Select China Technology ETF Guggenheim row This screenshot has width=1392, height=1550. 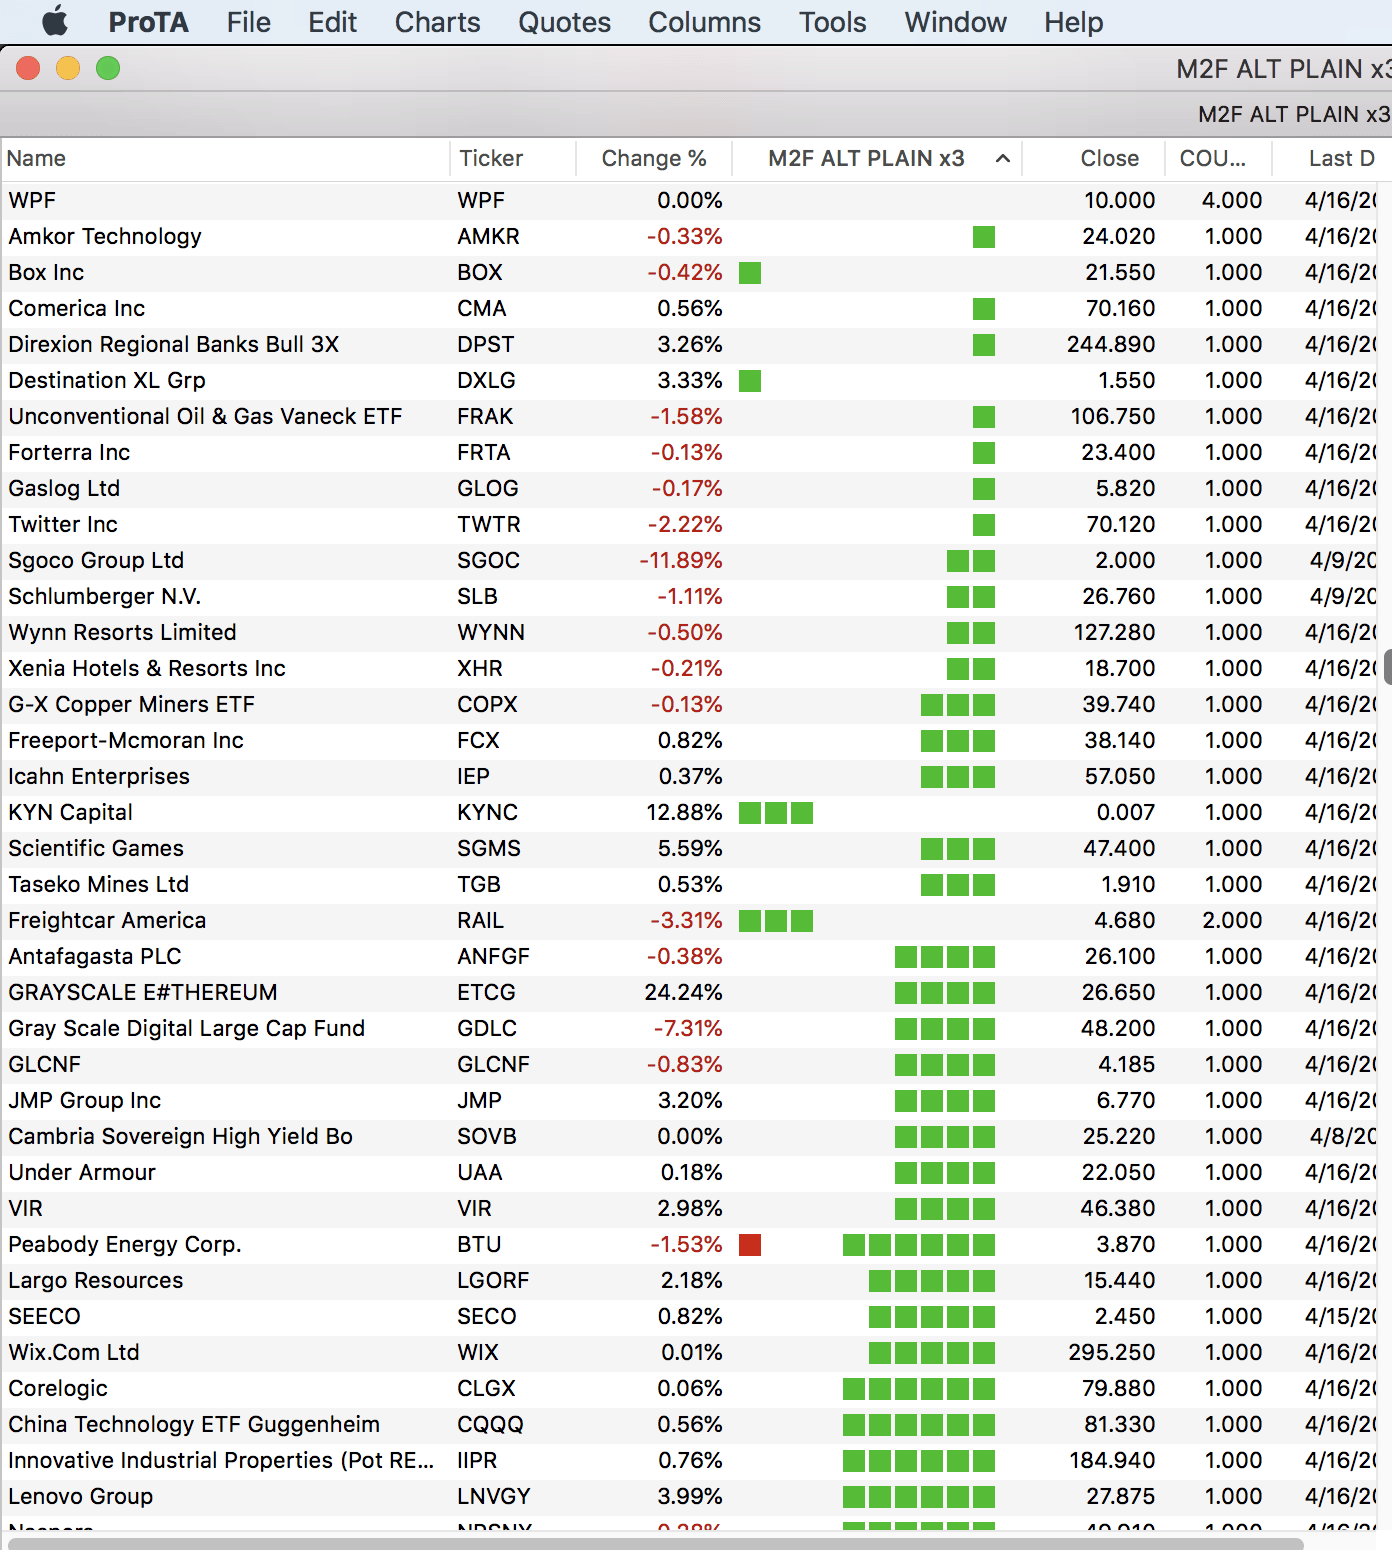click(x=690, y=1425)
